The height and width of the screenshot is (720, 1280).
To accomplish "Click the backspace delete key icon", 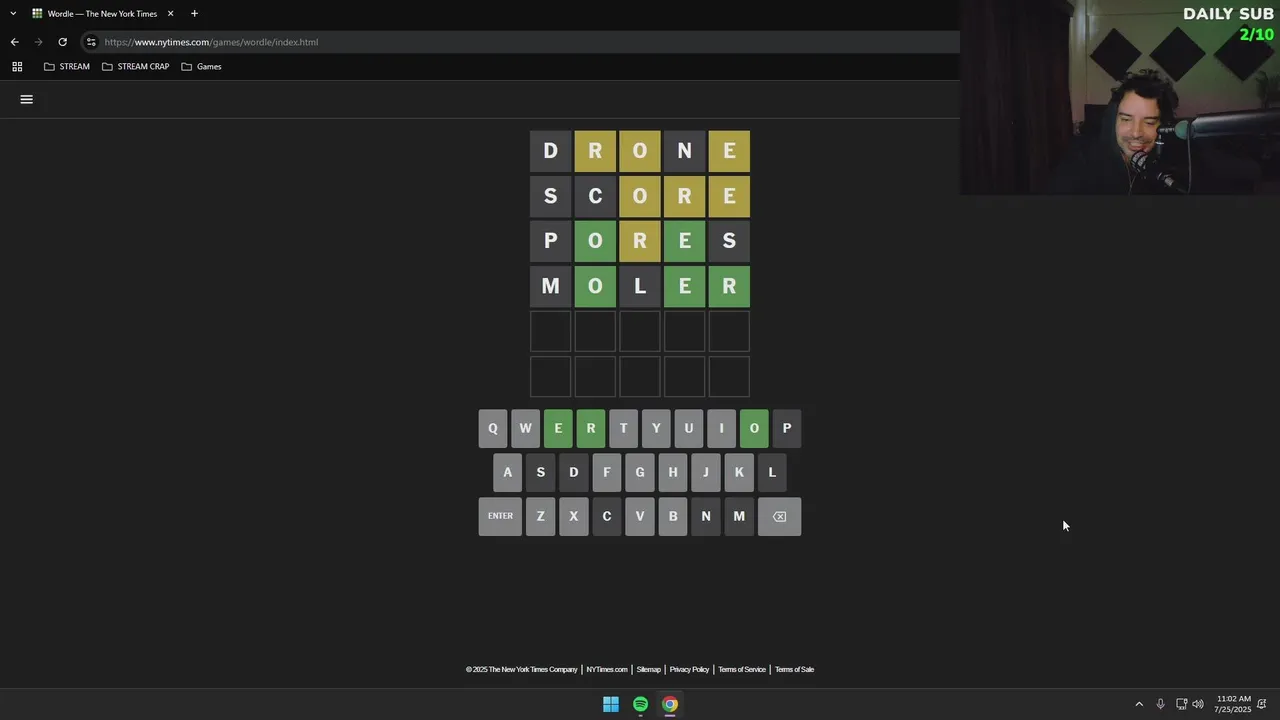I will (779, 516).
